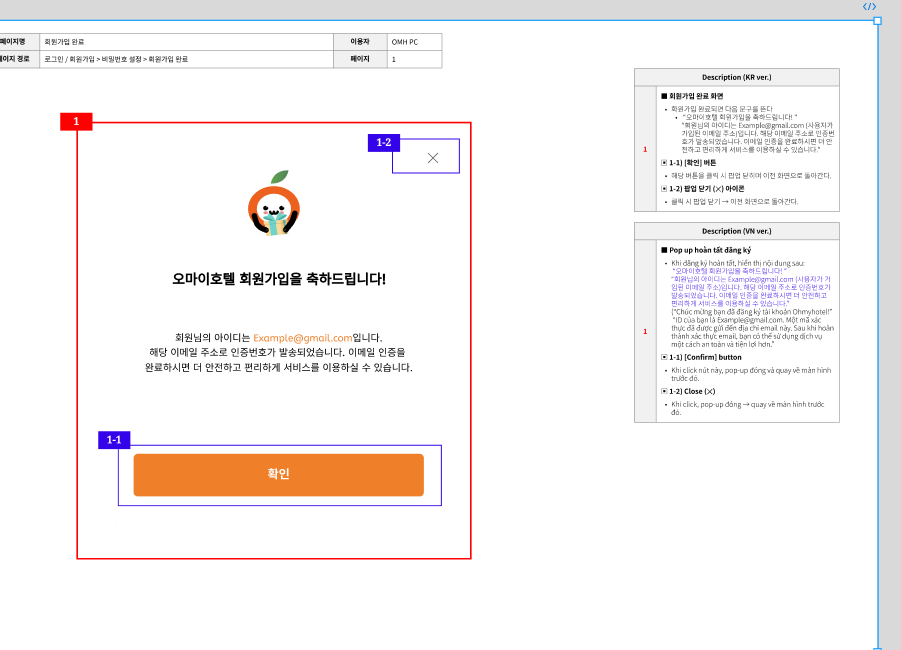Select the 1-1) [확인] 버튼 item
The height and width of the screenshot is (650, 901).
tap(688, 163)
